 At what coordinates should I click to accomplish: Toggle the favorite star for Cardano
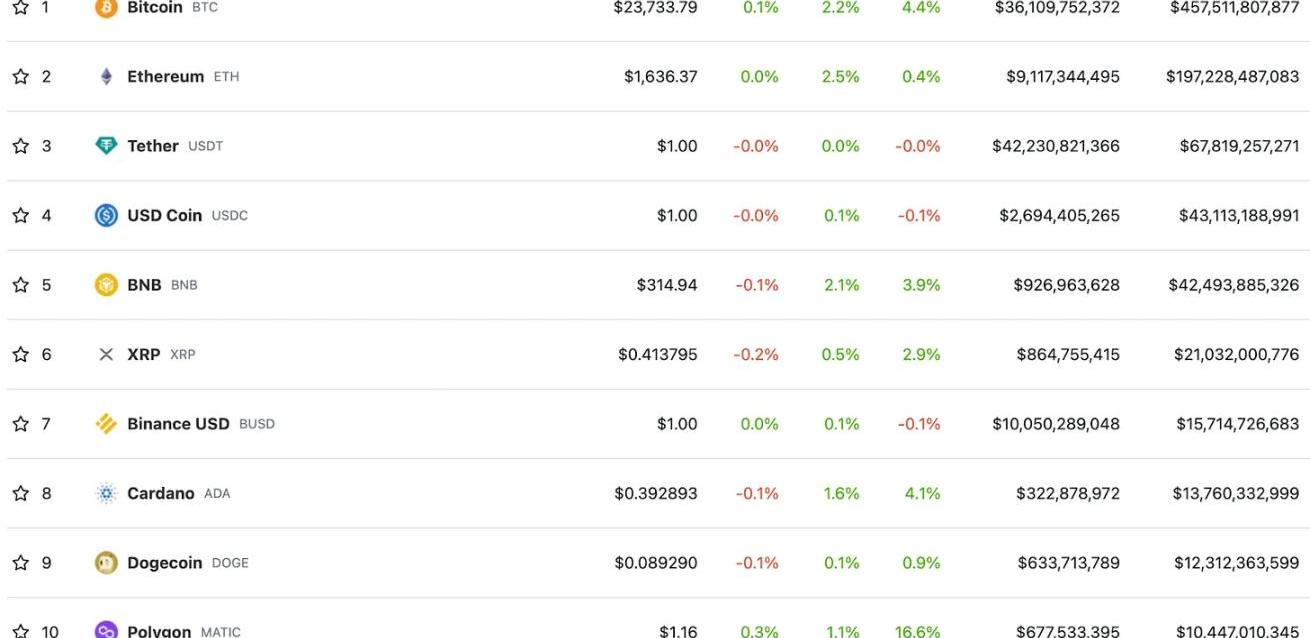pos(20,493)
